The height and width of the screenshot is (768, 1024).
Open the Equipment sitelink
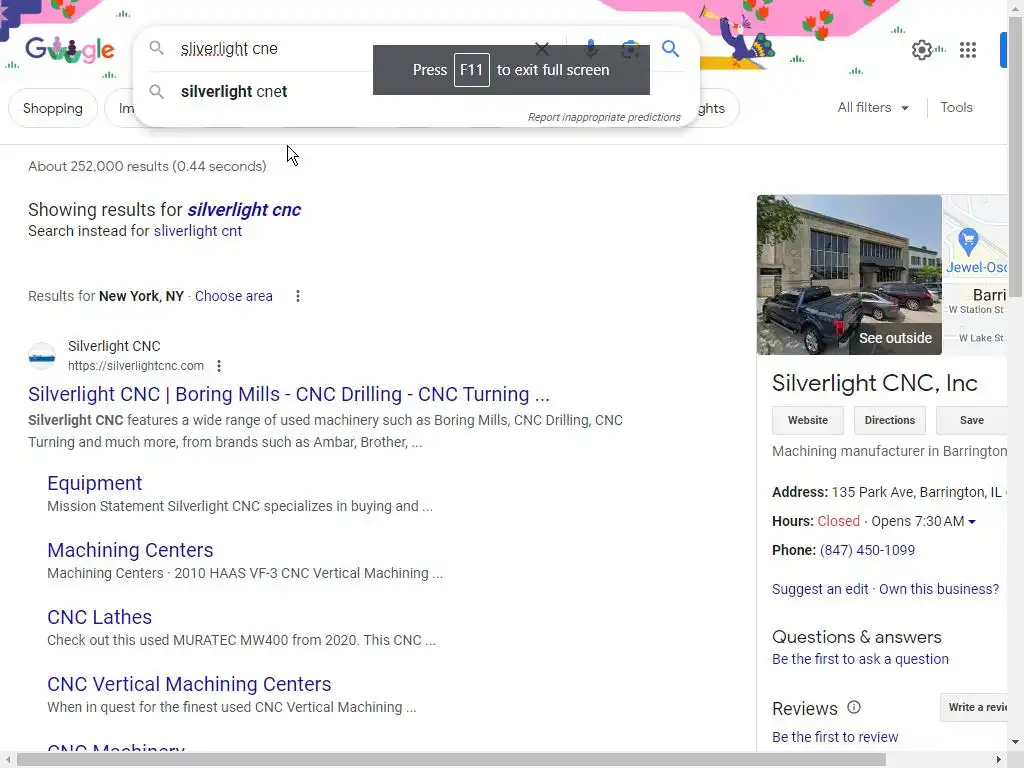(95, 483)
